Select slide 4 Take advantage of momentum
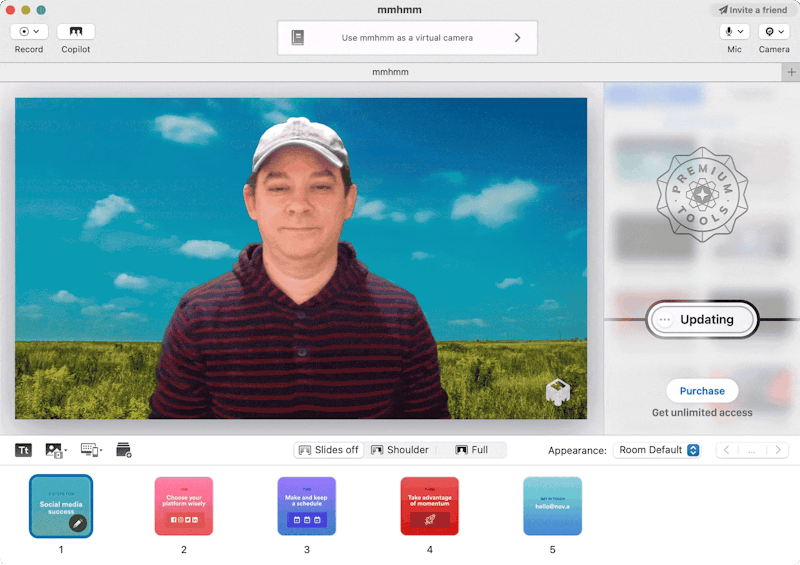 430,506
